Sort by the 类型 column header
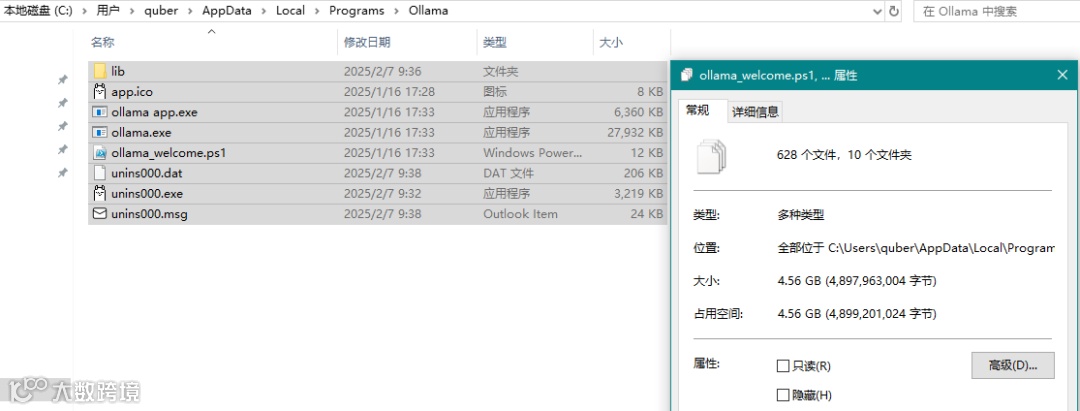The height and width of the screenshot is (411, 1080). (x=495, y=43)
